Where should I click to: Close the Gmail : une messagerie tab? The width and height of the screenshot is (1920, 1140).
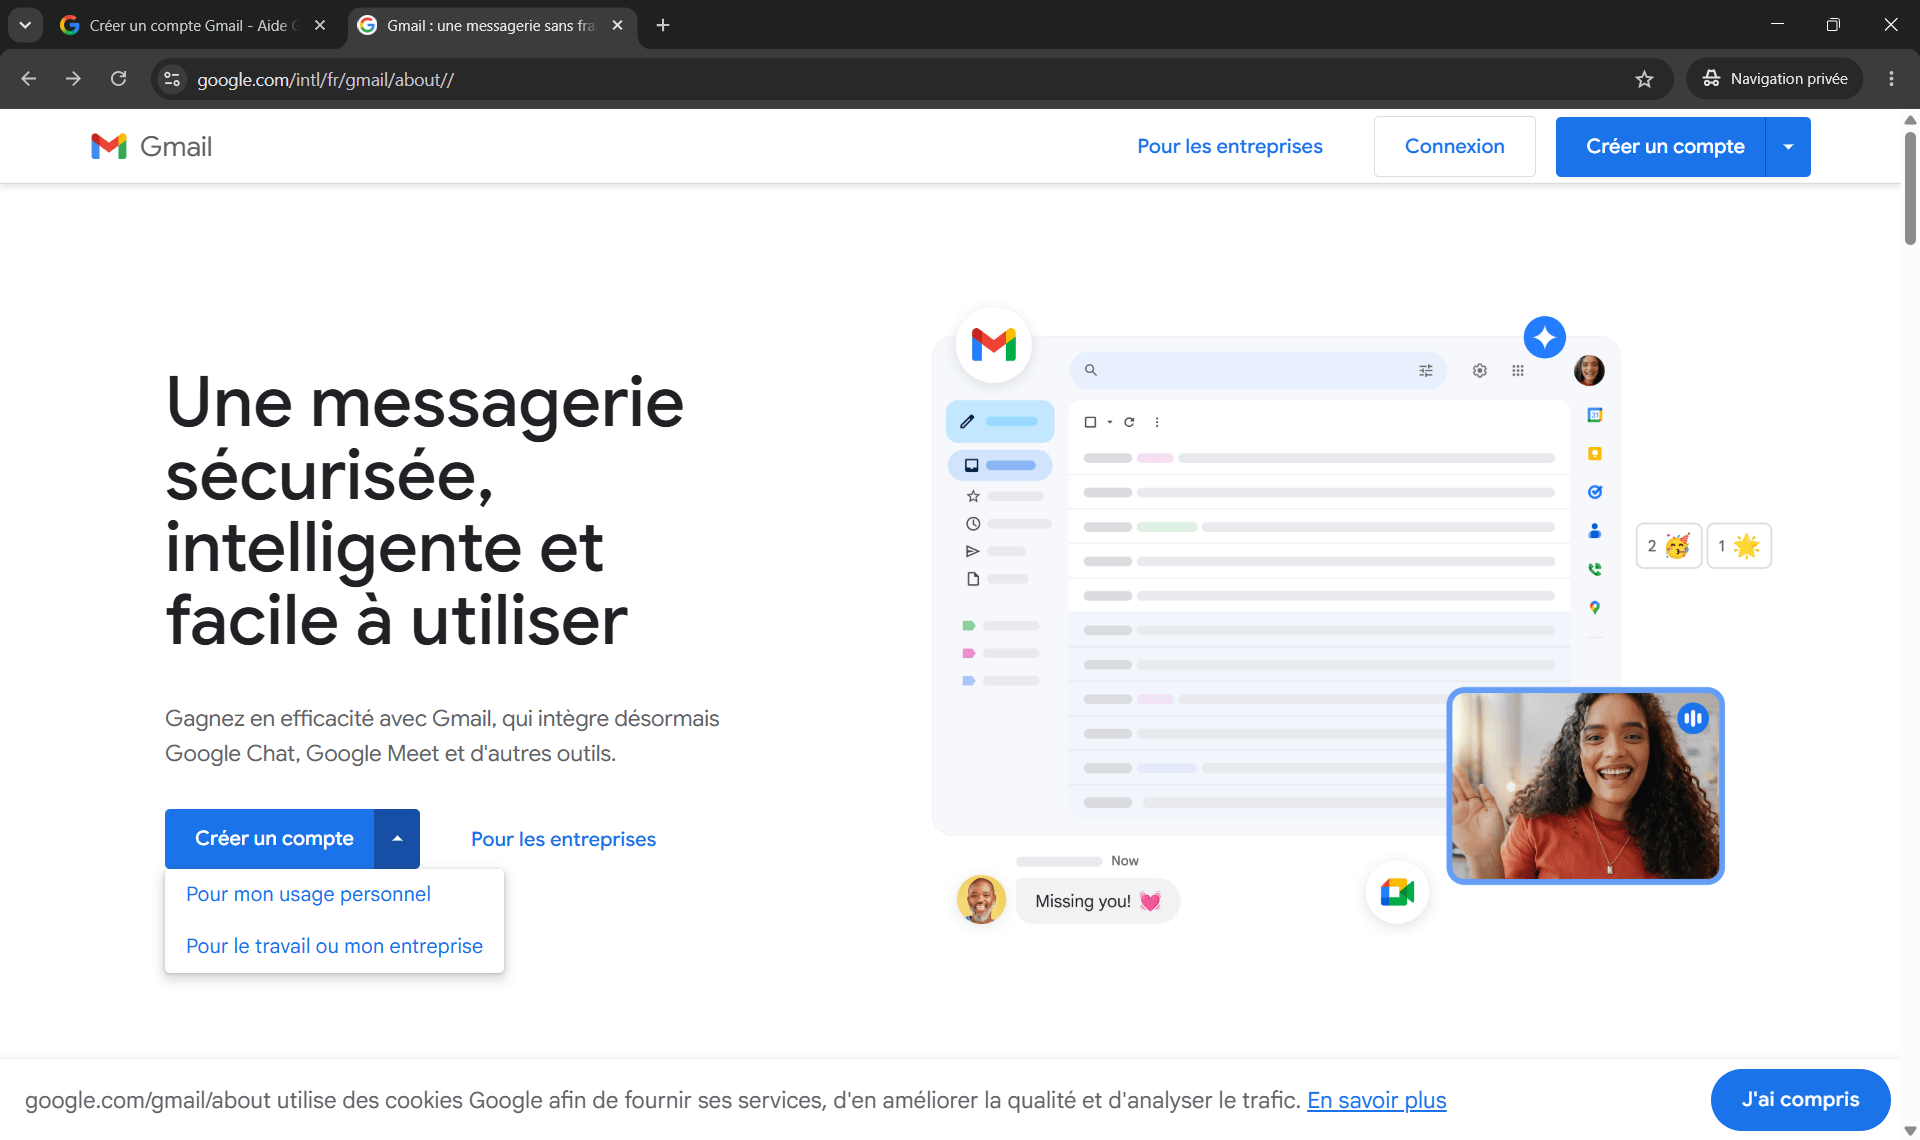coord(617,25)
